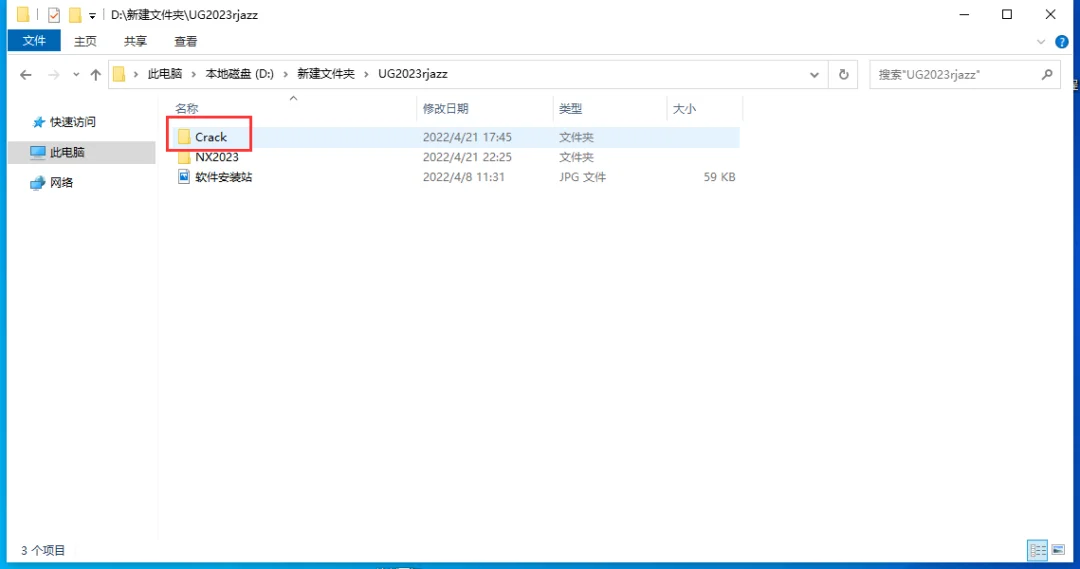Click the window folder icon in title bar
Viewport: 1080px width, 569px height.
tap(23, 14)
